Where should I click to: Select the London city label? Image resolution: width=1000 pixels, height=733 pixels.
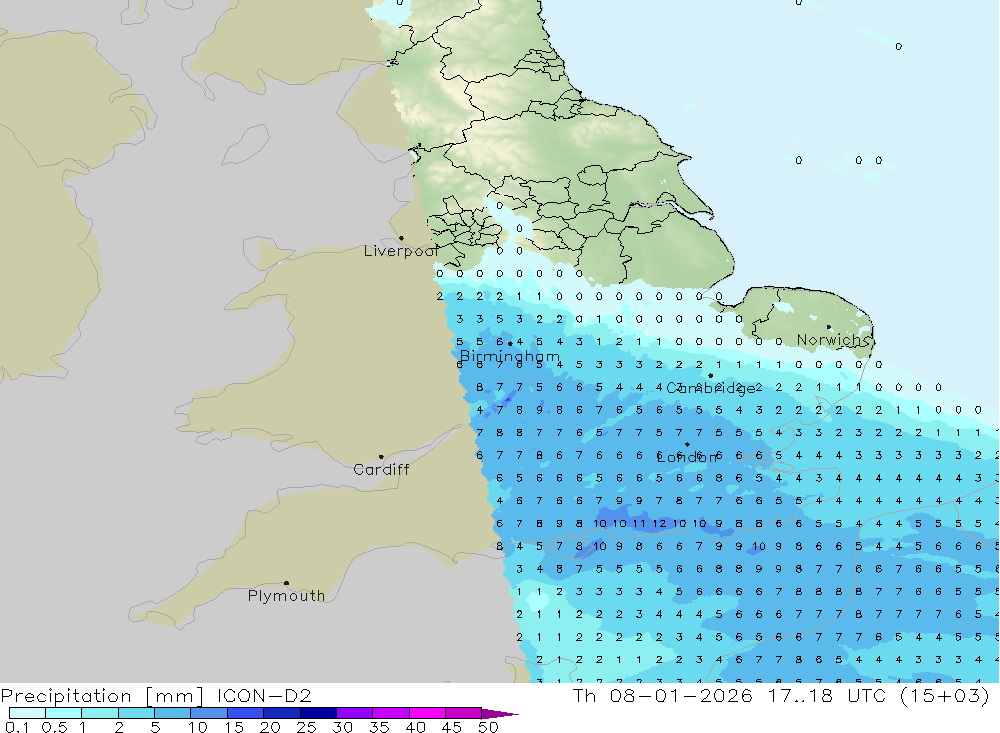[688, 457]
